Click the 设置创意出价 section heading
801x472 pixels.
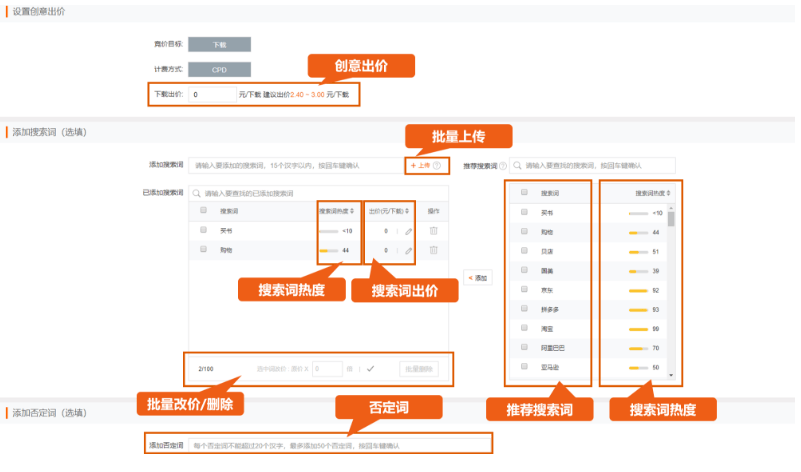[39, 11]
